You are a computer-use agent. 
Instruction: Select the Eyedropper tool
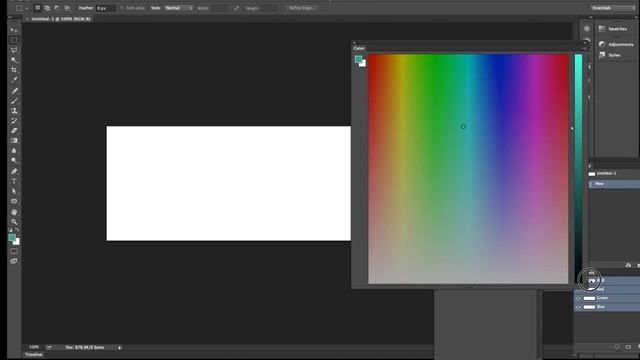pyautogui.click(x=14, y=80)
